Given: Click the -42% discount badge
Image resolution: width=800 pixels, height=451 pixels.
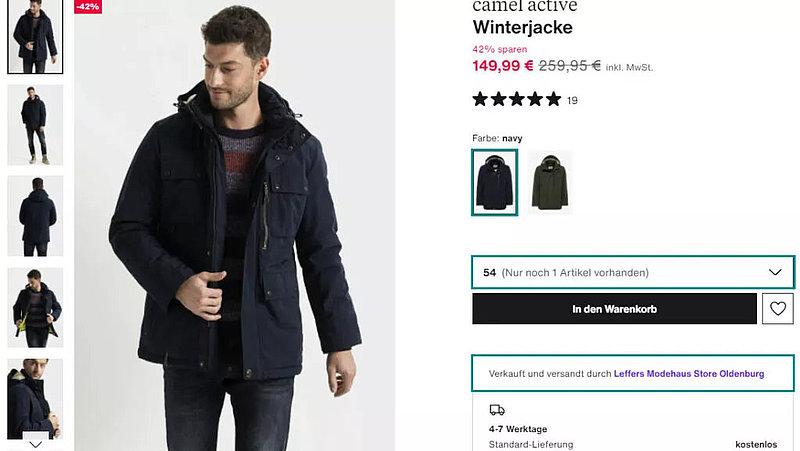Looking at the screenshot, I should click(88, 6).
